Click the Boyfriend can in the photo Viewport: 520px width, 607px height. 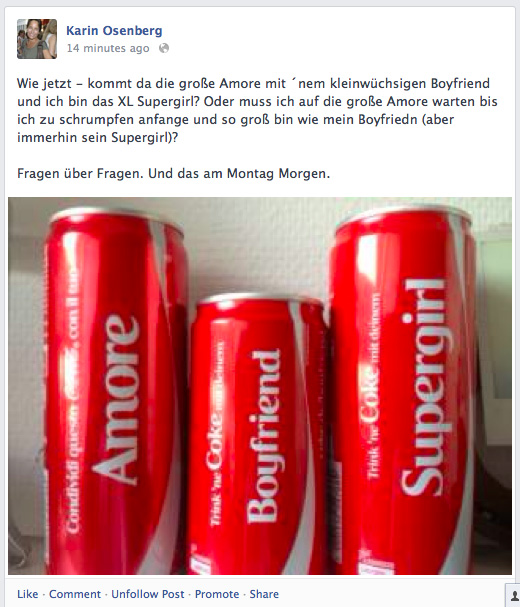tap(259, 436)
